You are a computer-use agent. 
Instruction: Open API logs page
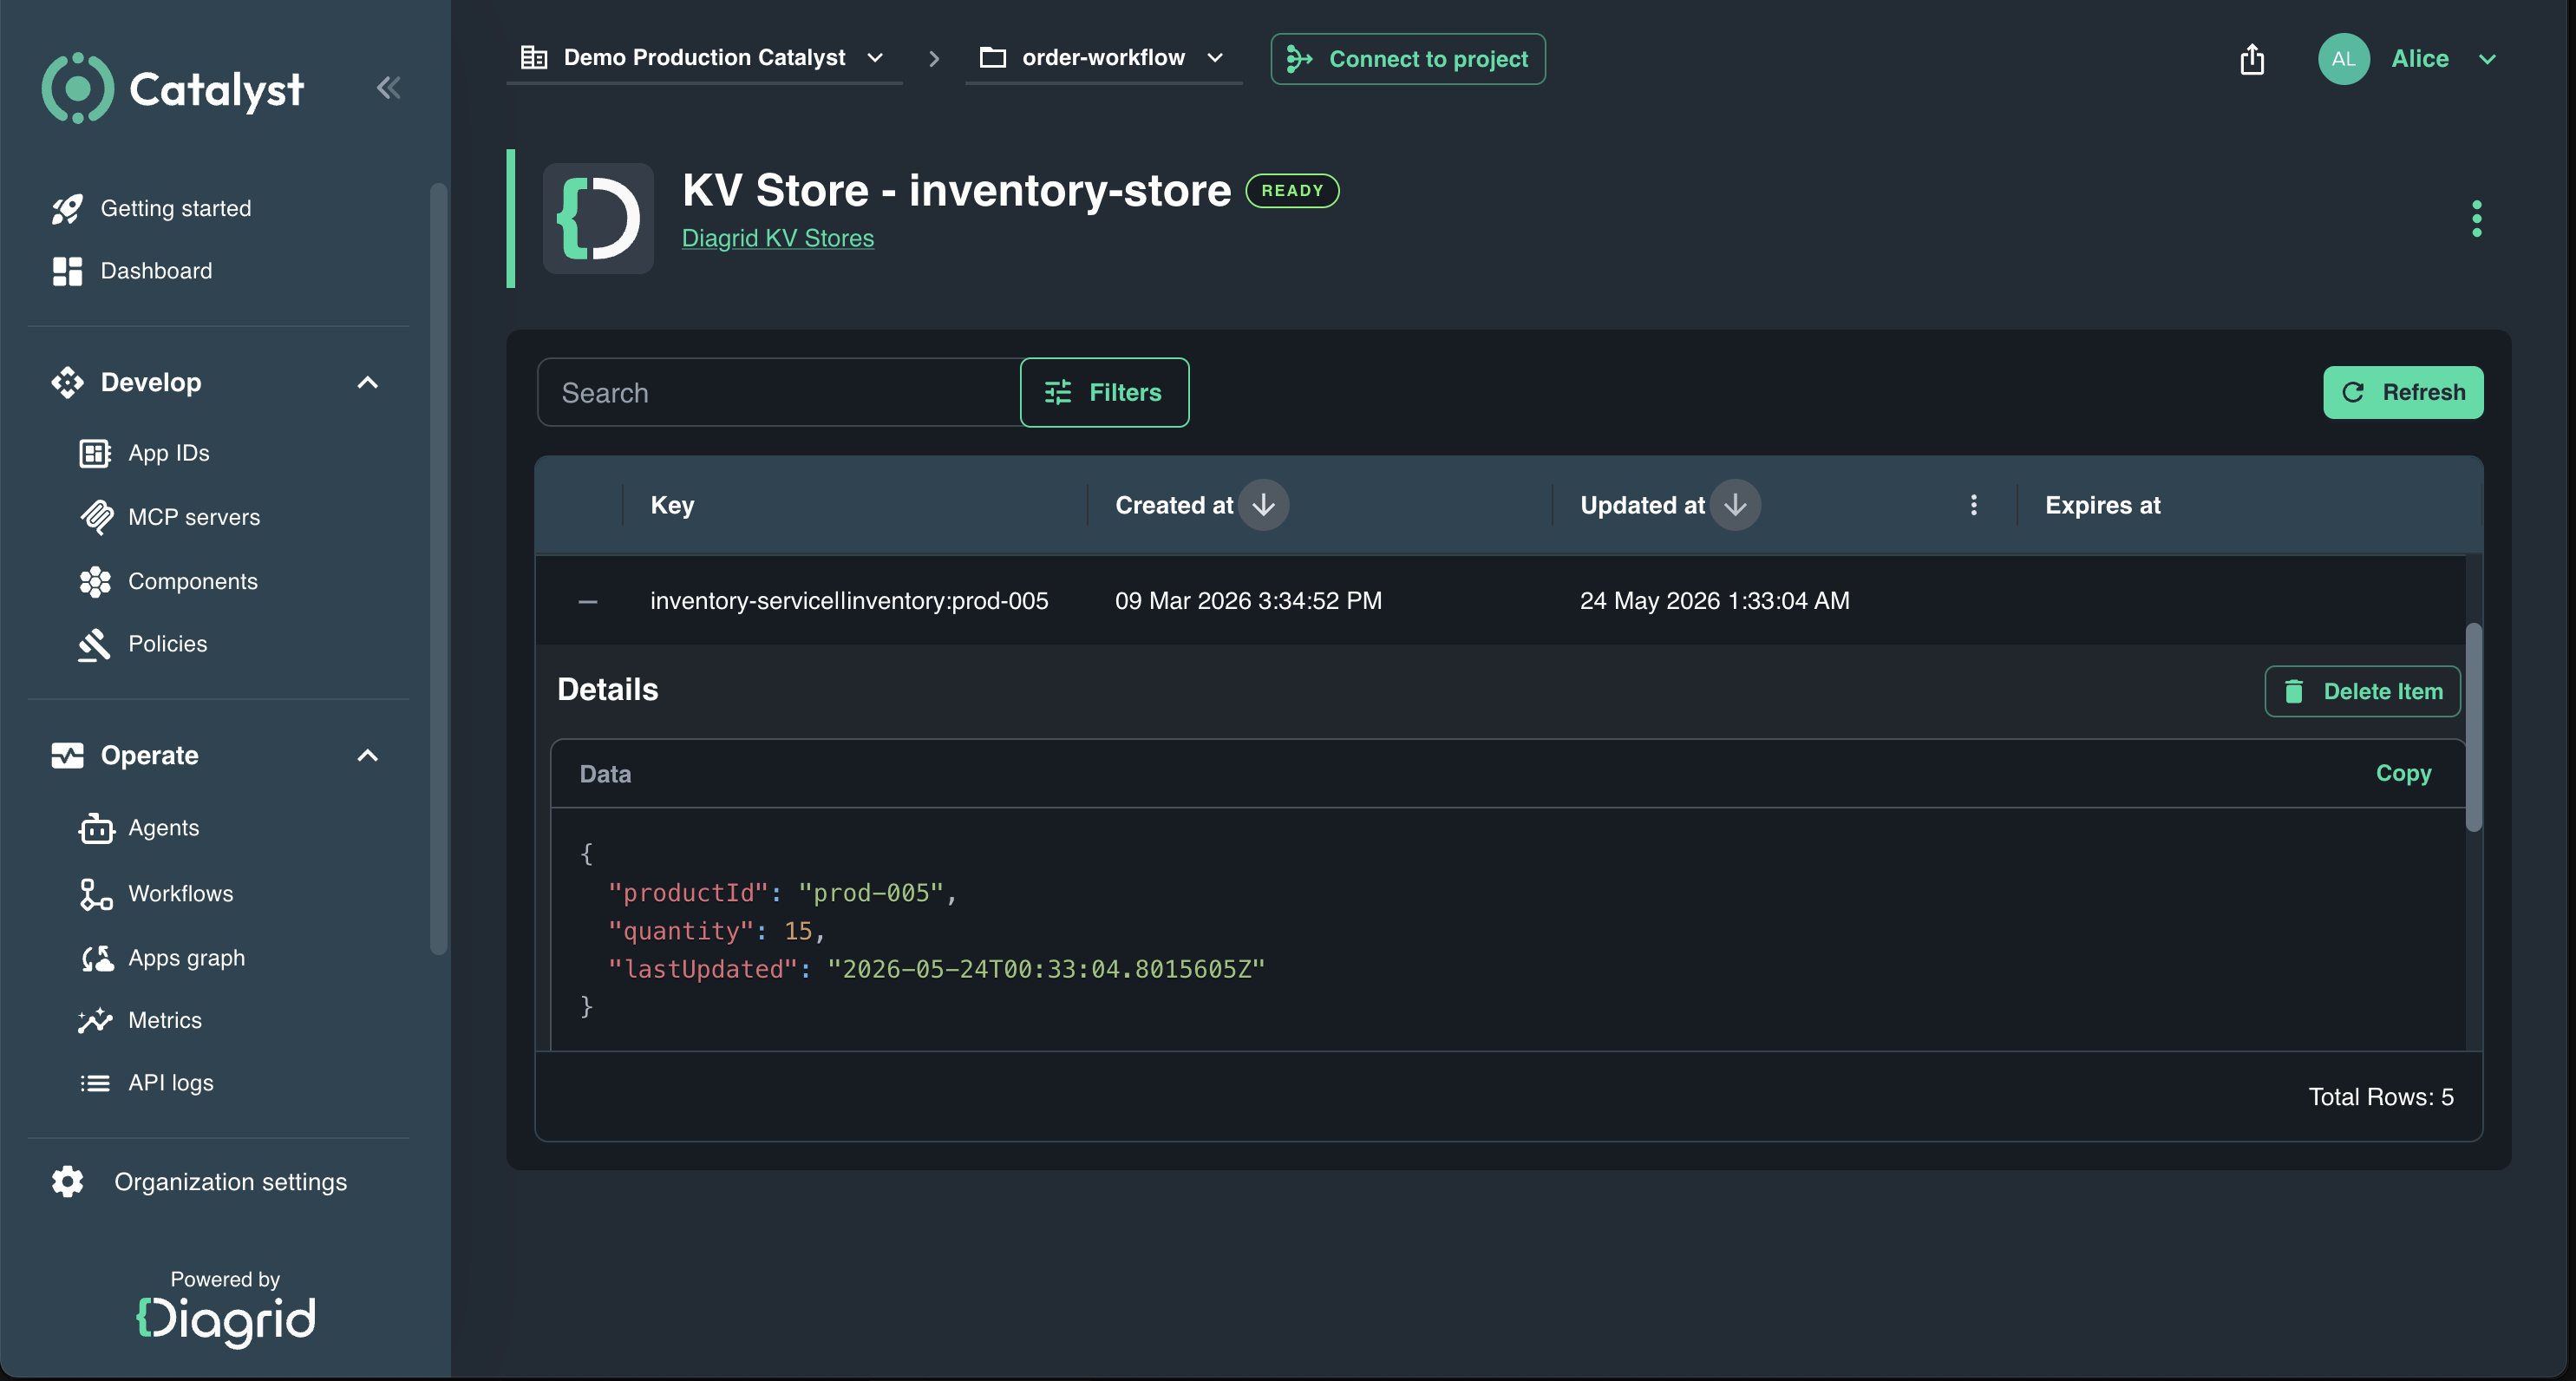click(x=170, y=1083)
